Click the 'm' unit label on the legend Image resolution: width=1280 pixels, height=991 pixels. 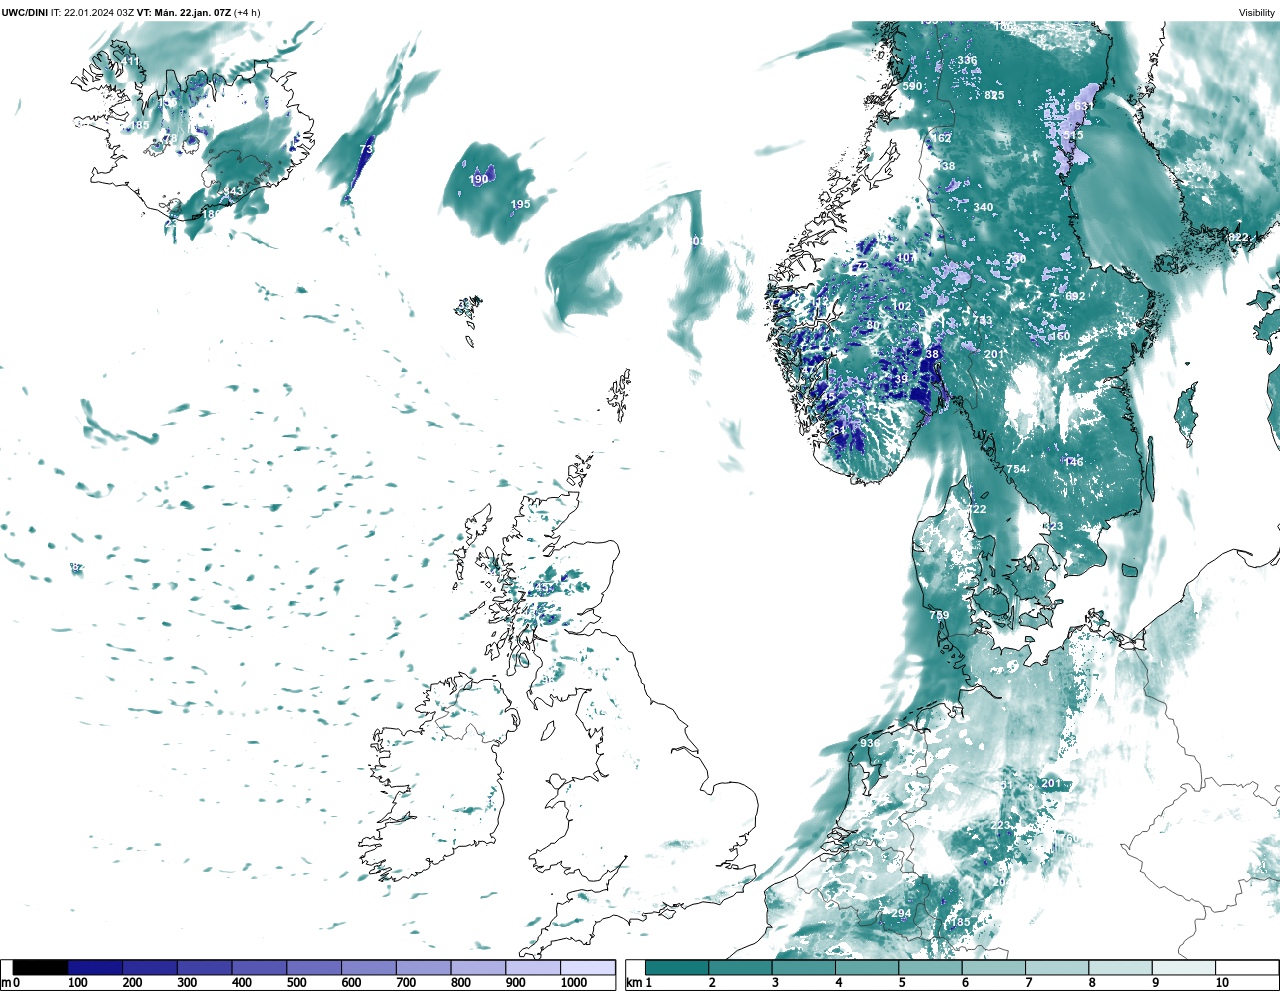pos(5,983)
